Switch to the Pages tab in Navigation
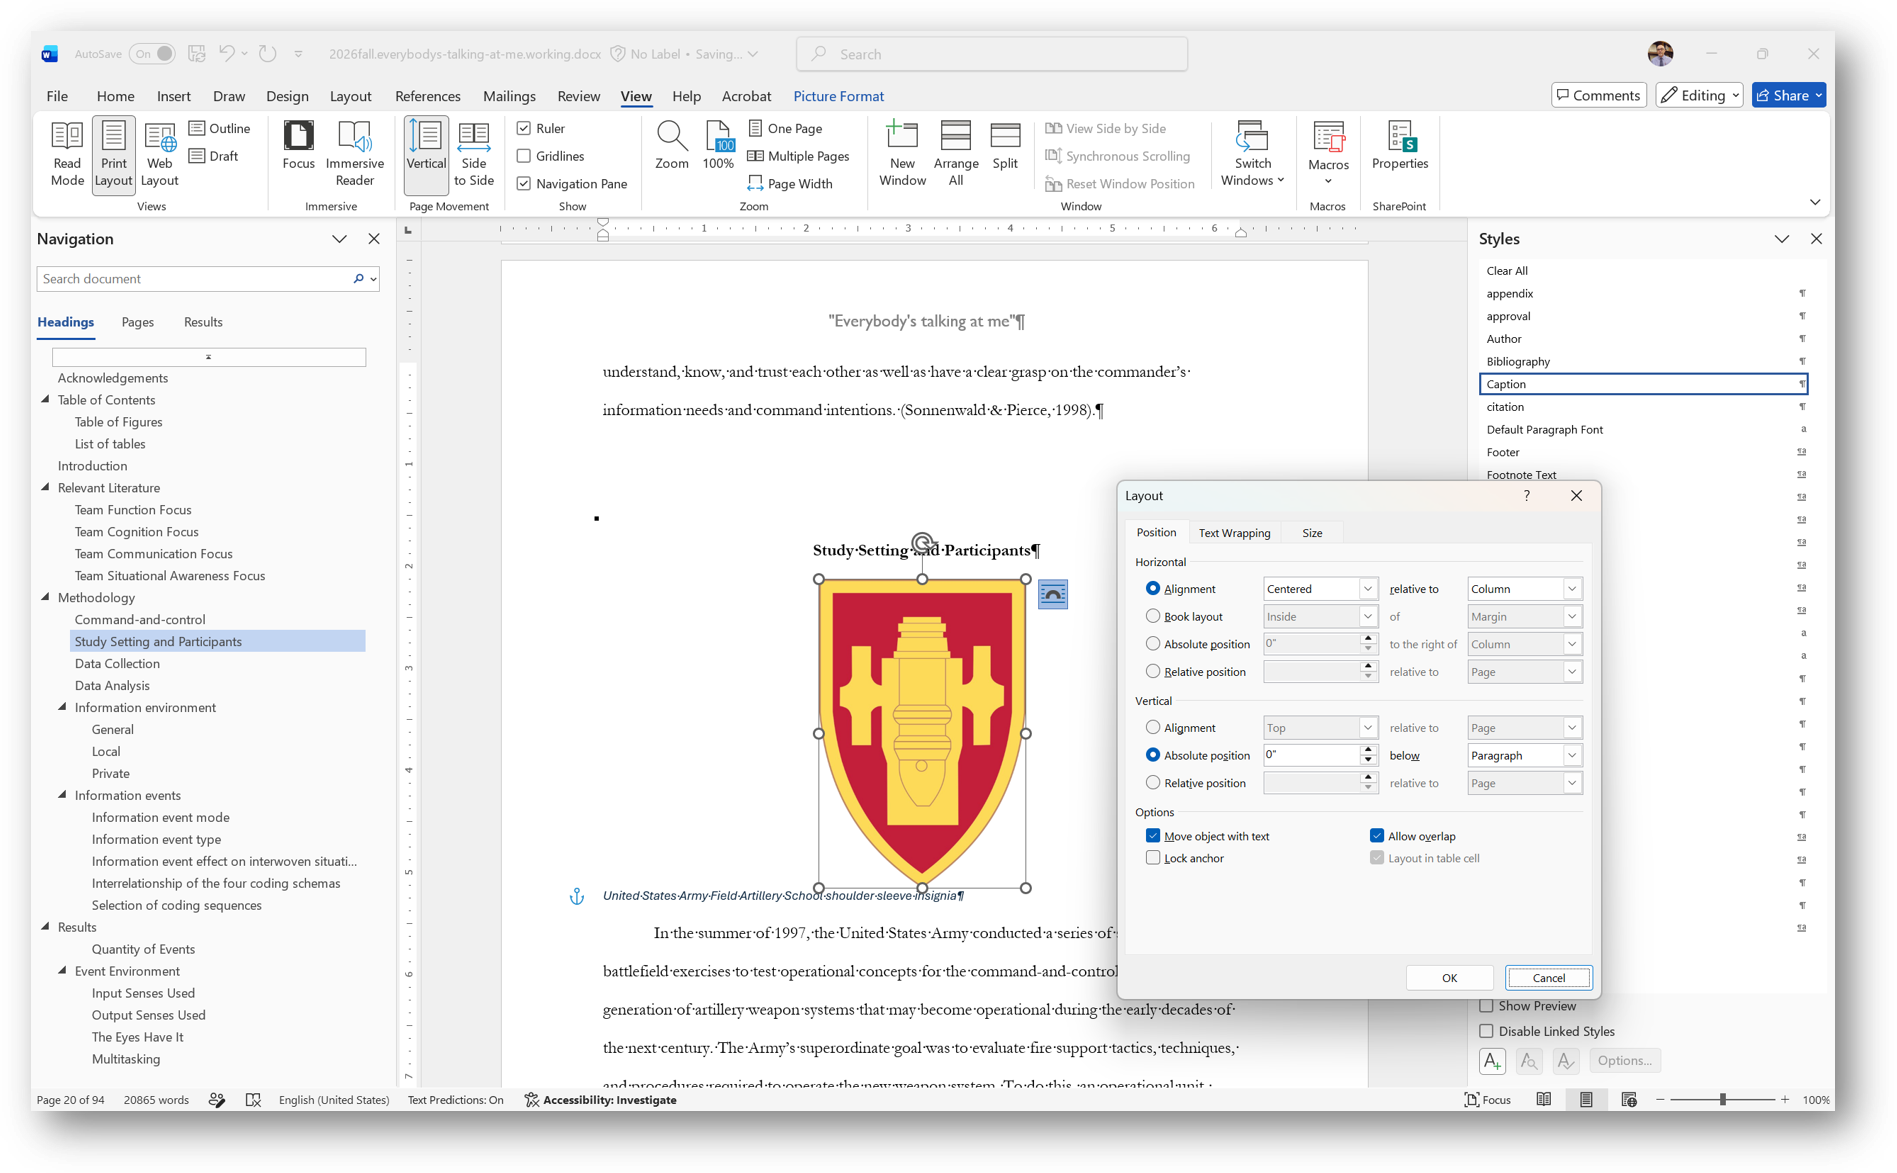 click(x=137, y=322)
